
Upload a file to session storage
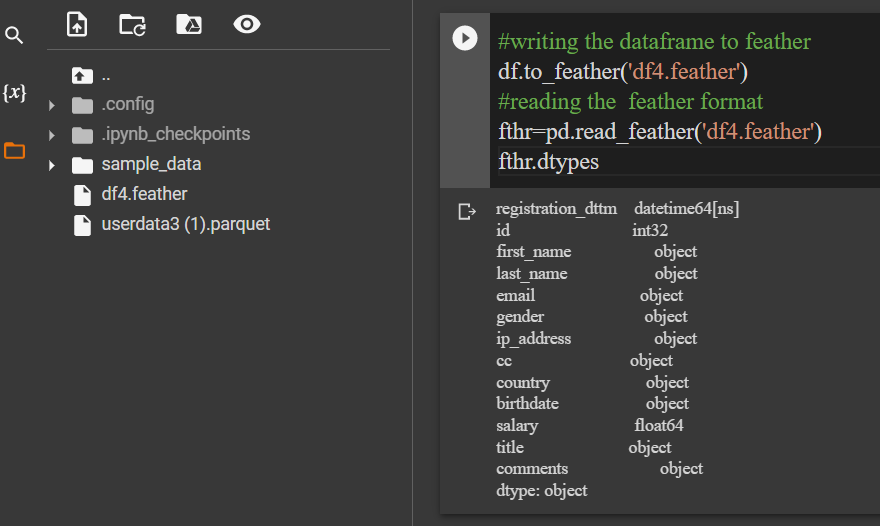(x=77, y=25)
